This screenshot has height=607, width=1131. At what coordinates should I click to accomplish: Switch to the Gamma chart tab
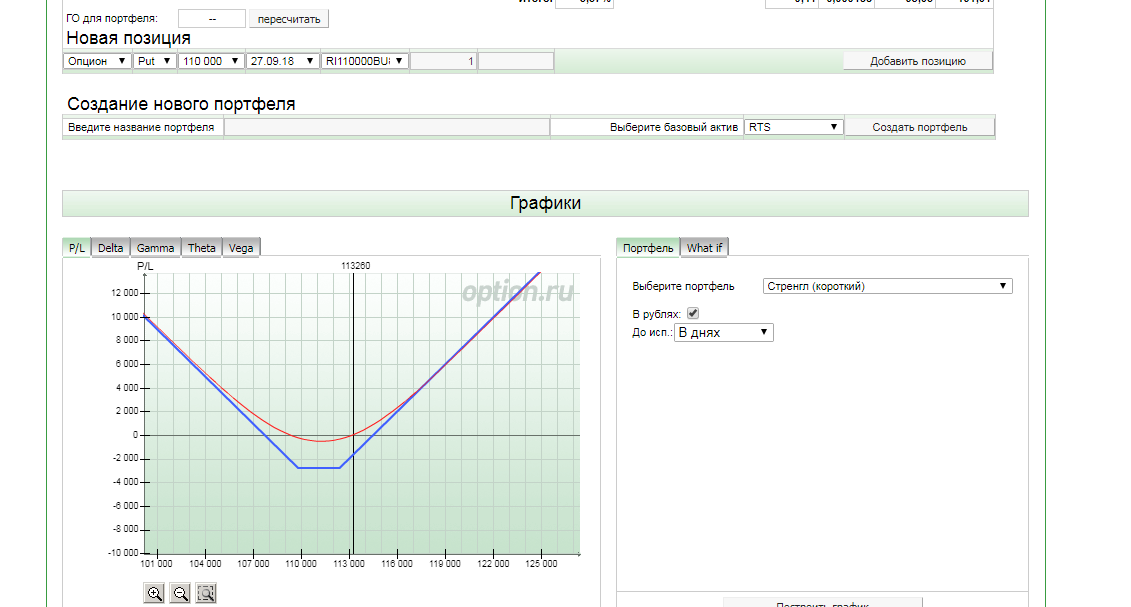[155, 247]
